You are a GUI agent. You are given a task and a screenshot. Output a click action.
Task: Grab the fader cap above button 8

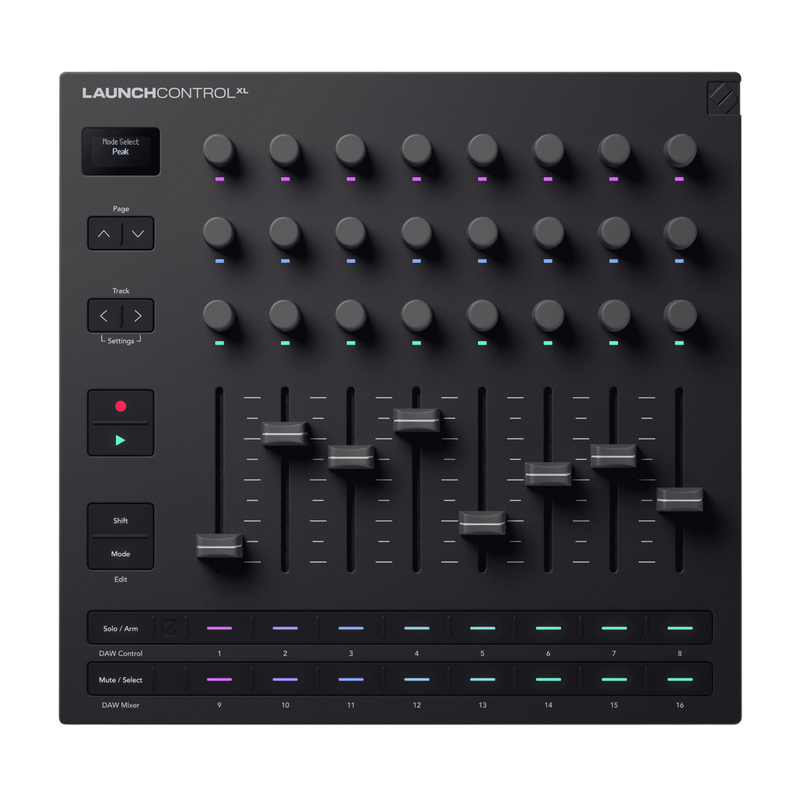[x=680, y=499]
